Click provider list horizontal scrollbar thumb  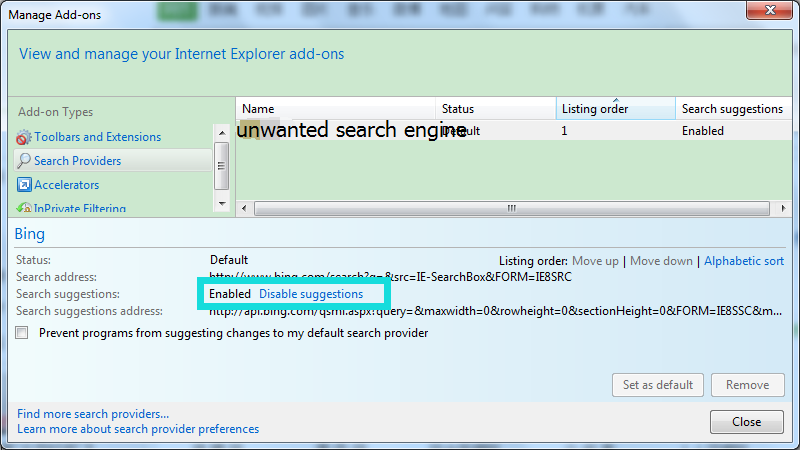[512, 208]
